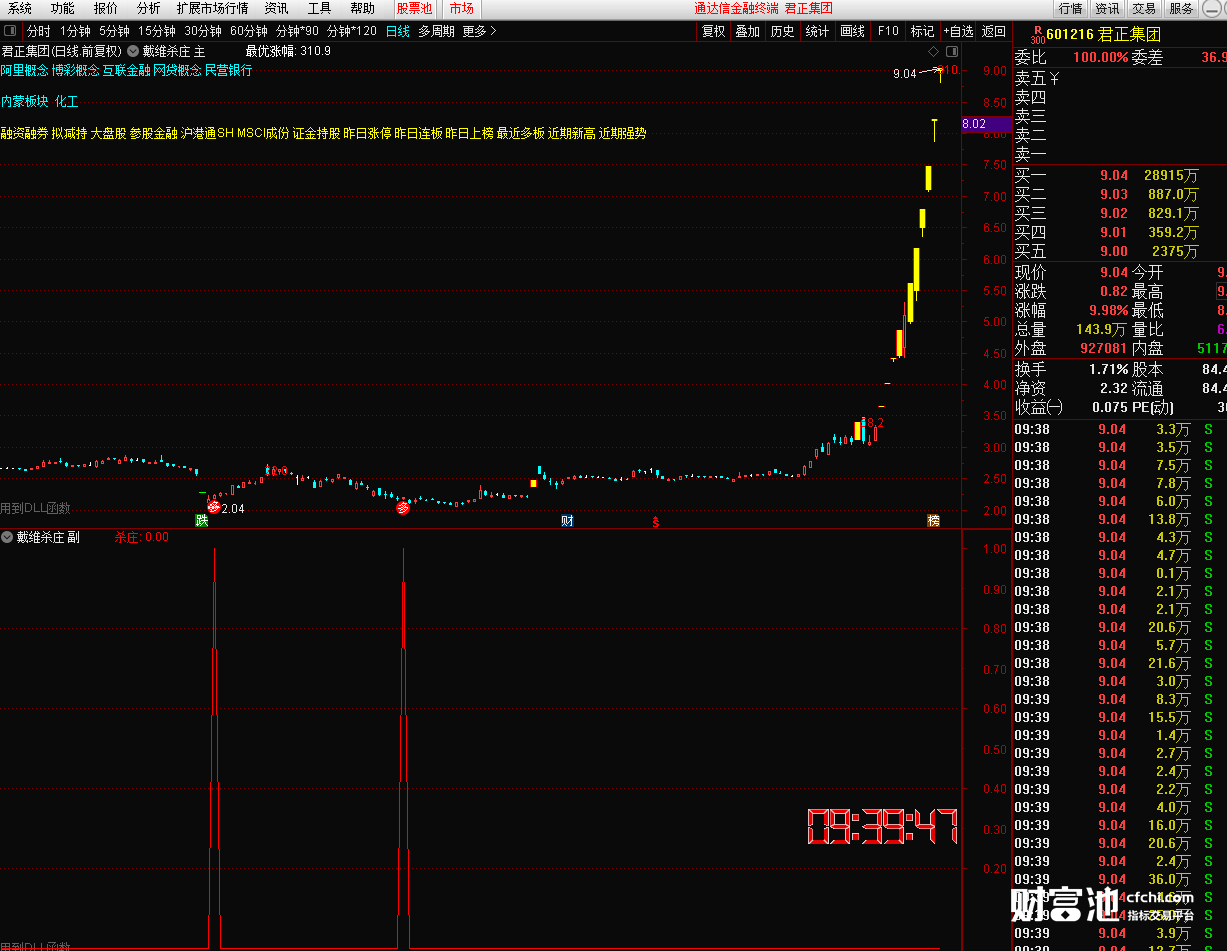Click the 标记 mark button
The height and width of the screenshot is (951, 1227).
[x=922, y=31]
